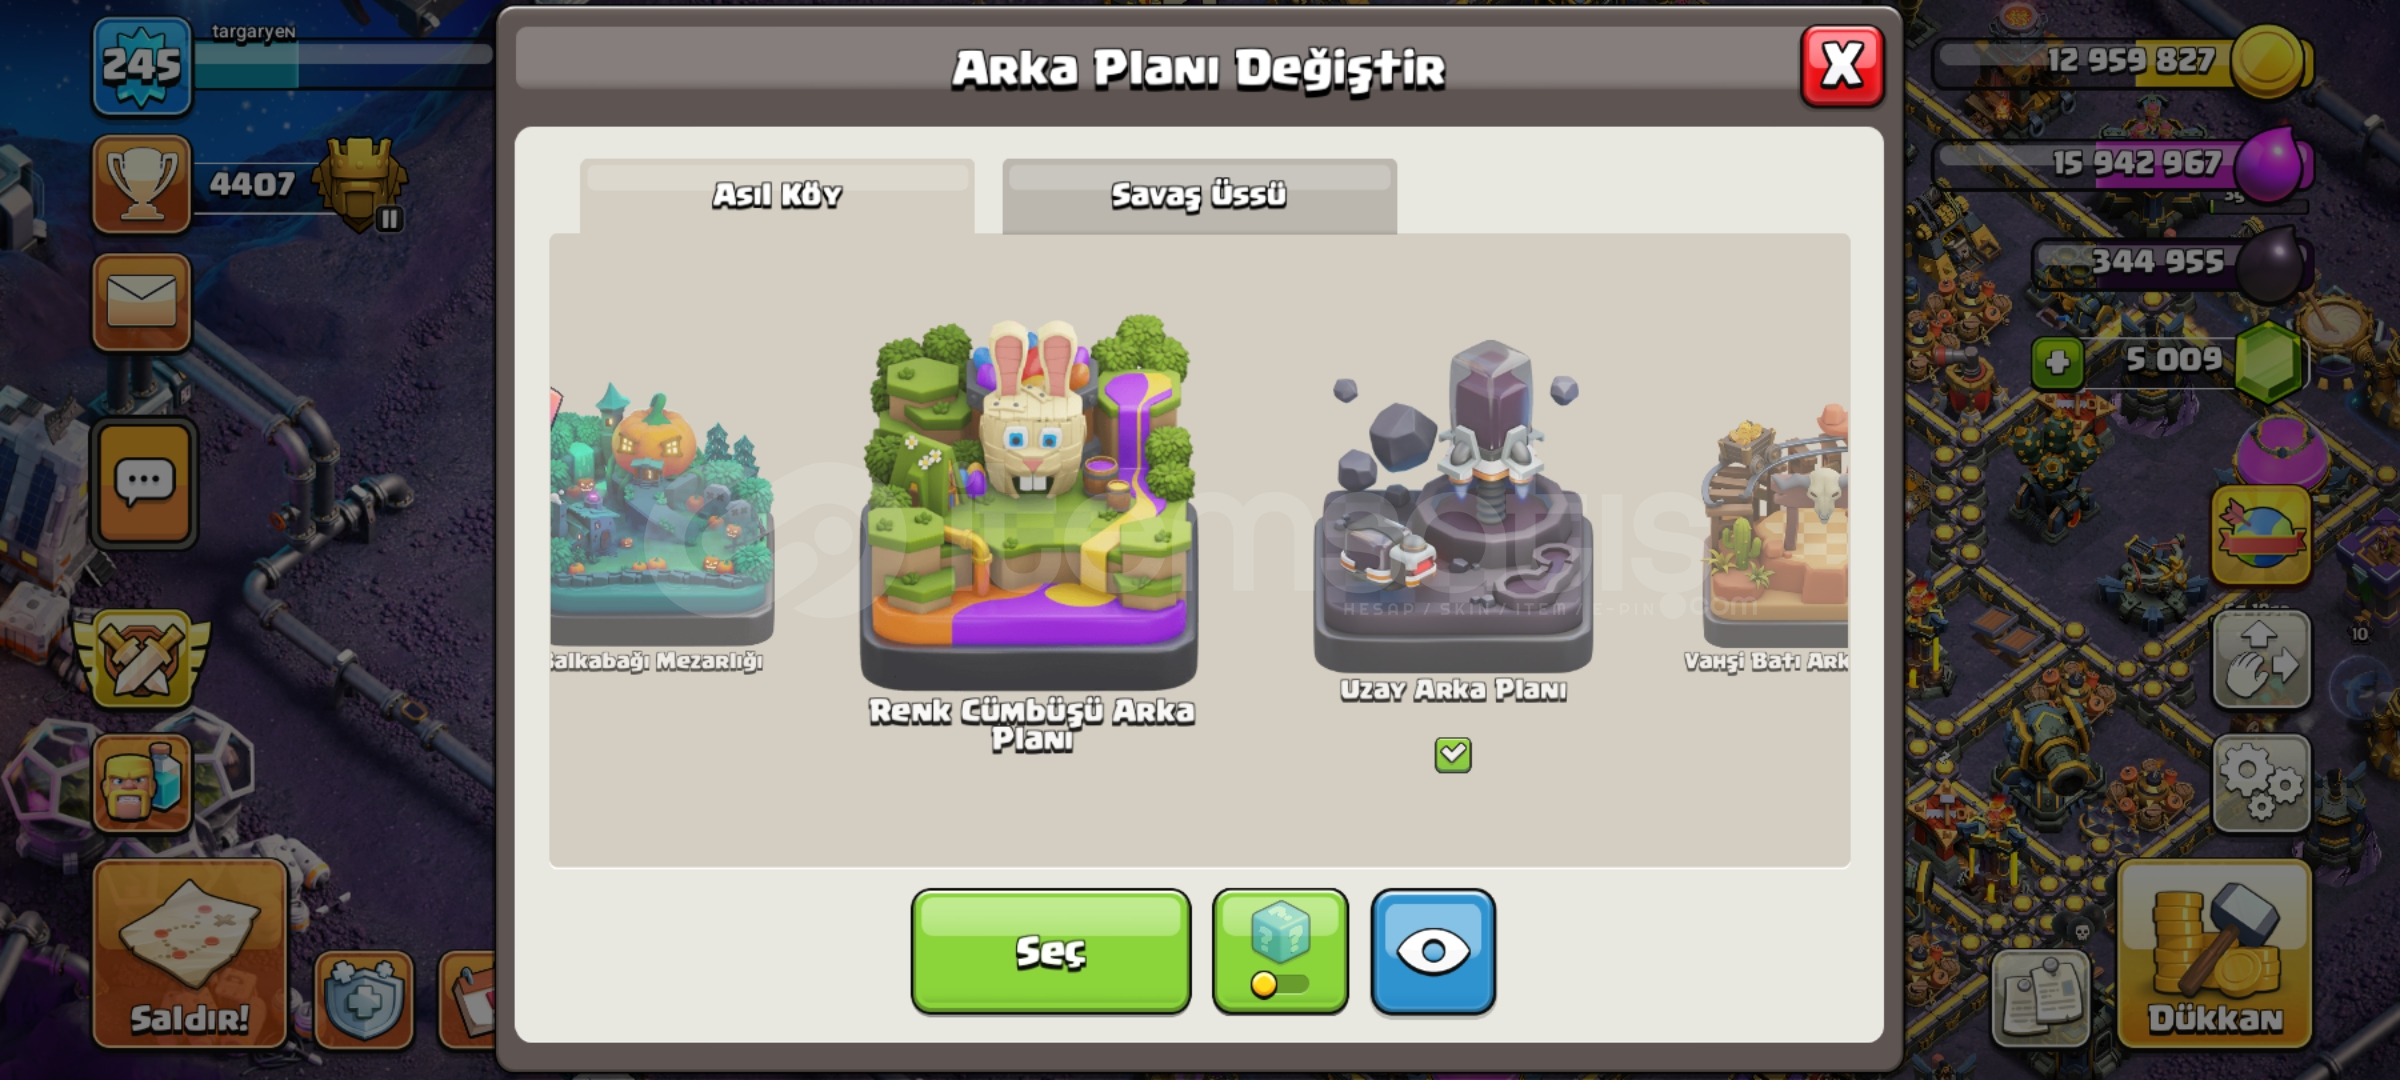Screen dimensions: 2400x1080
Task: Click the Uzay Arka Planı checkmark
Action: 1453,755
